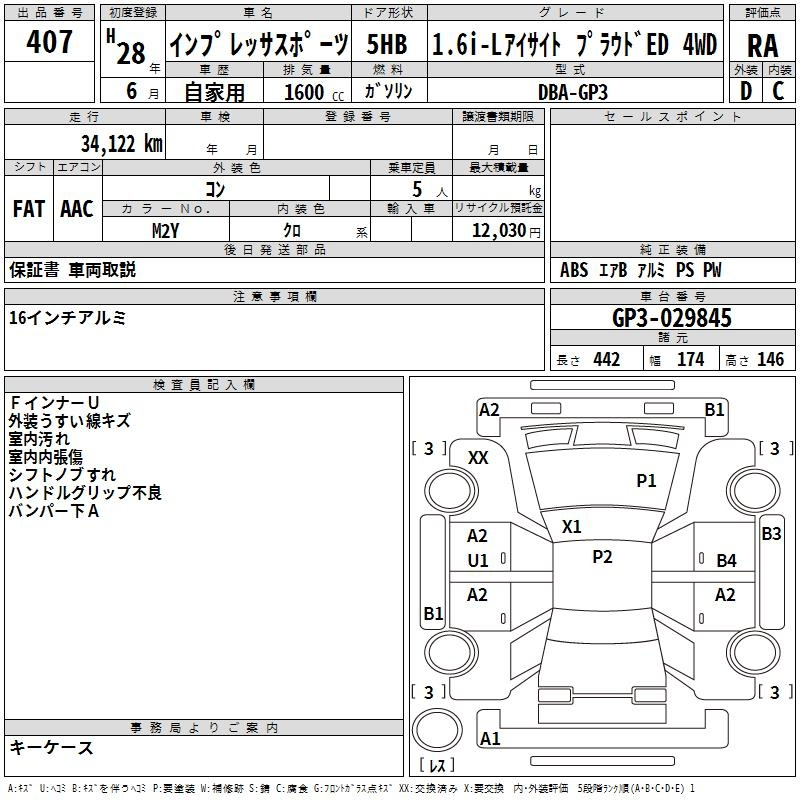800x800 pixels.
Task: Click inspector note 外装うすい線キズ
Action: click(x=69, y=420)
